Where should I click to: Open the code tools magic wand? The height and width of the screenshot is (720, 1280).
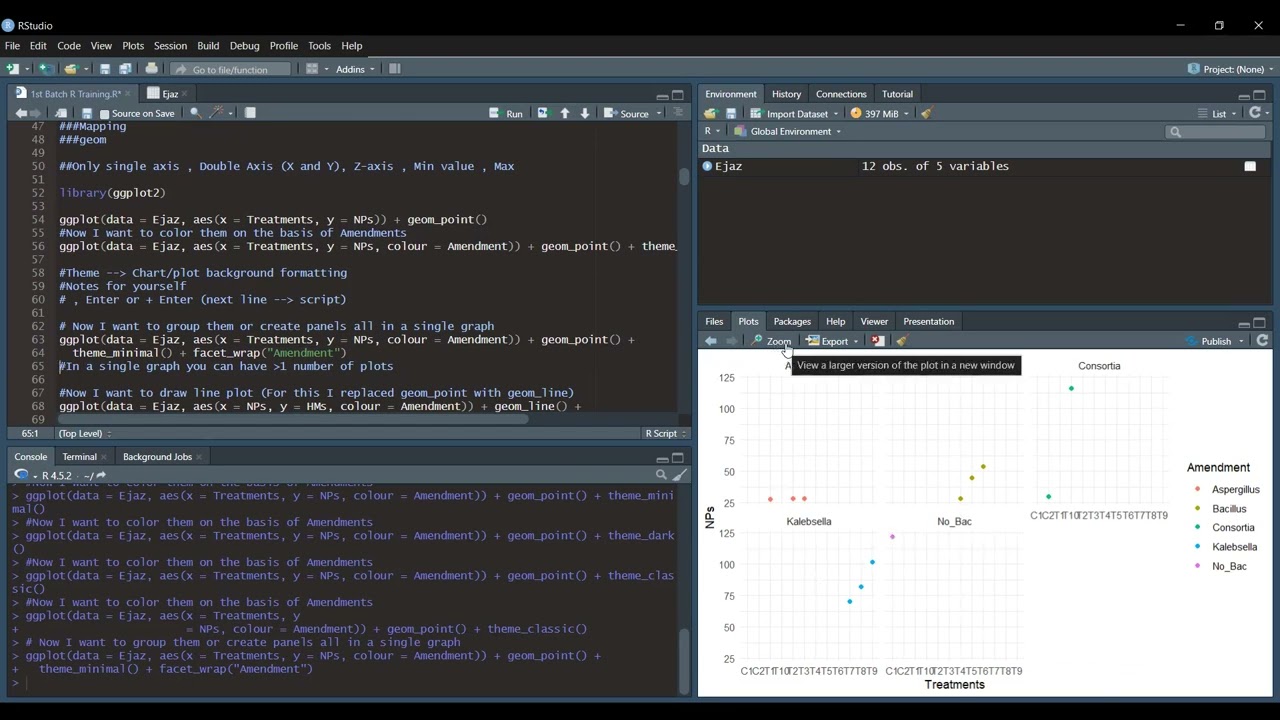point(217,114)
